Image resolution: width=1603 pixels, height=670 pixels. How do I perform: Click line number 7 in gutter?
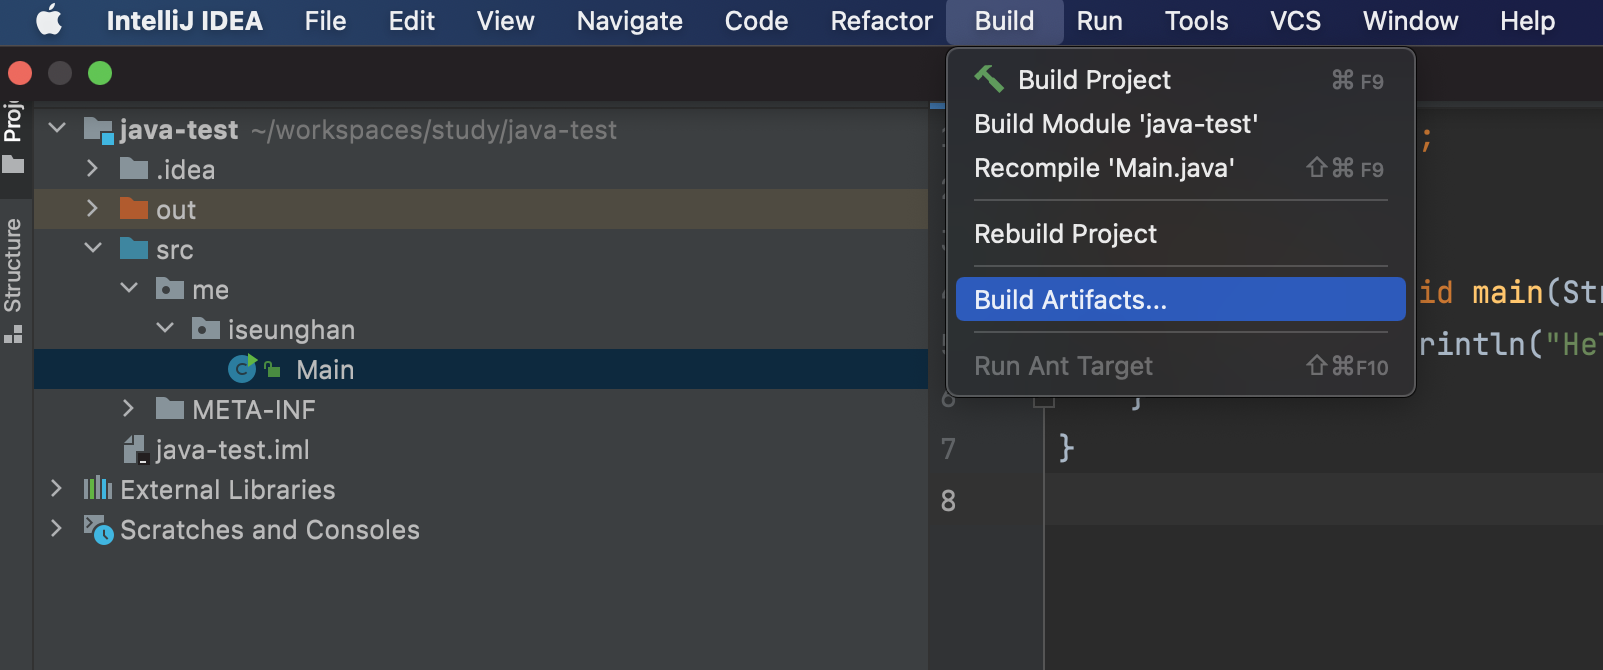pos(948,449)
